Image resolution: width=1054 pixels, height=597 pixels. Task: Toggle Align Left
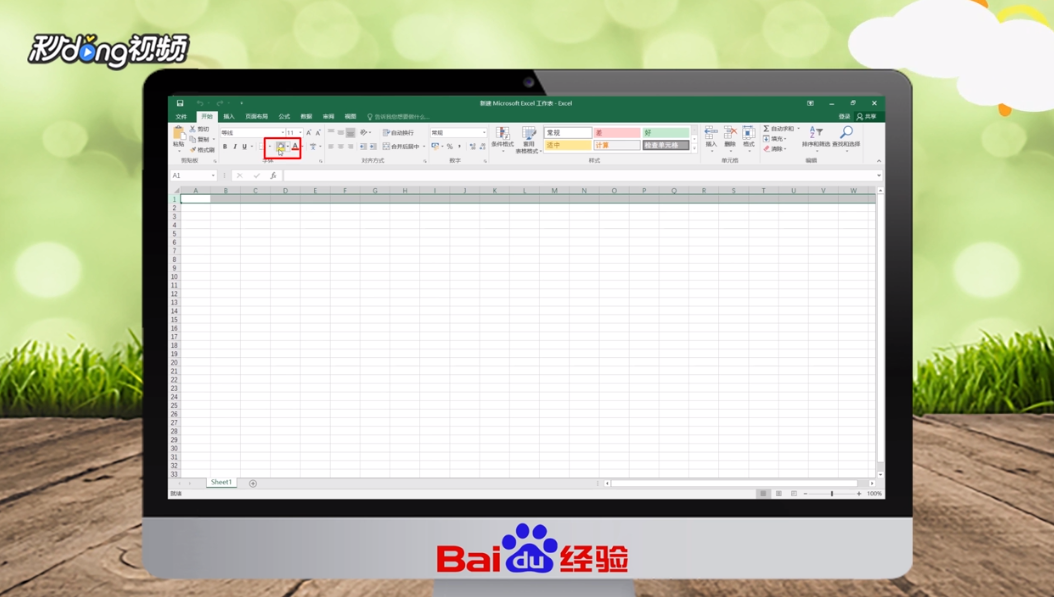click(x=331, y=146)
